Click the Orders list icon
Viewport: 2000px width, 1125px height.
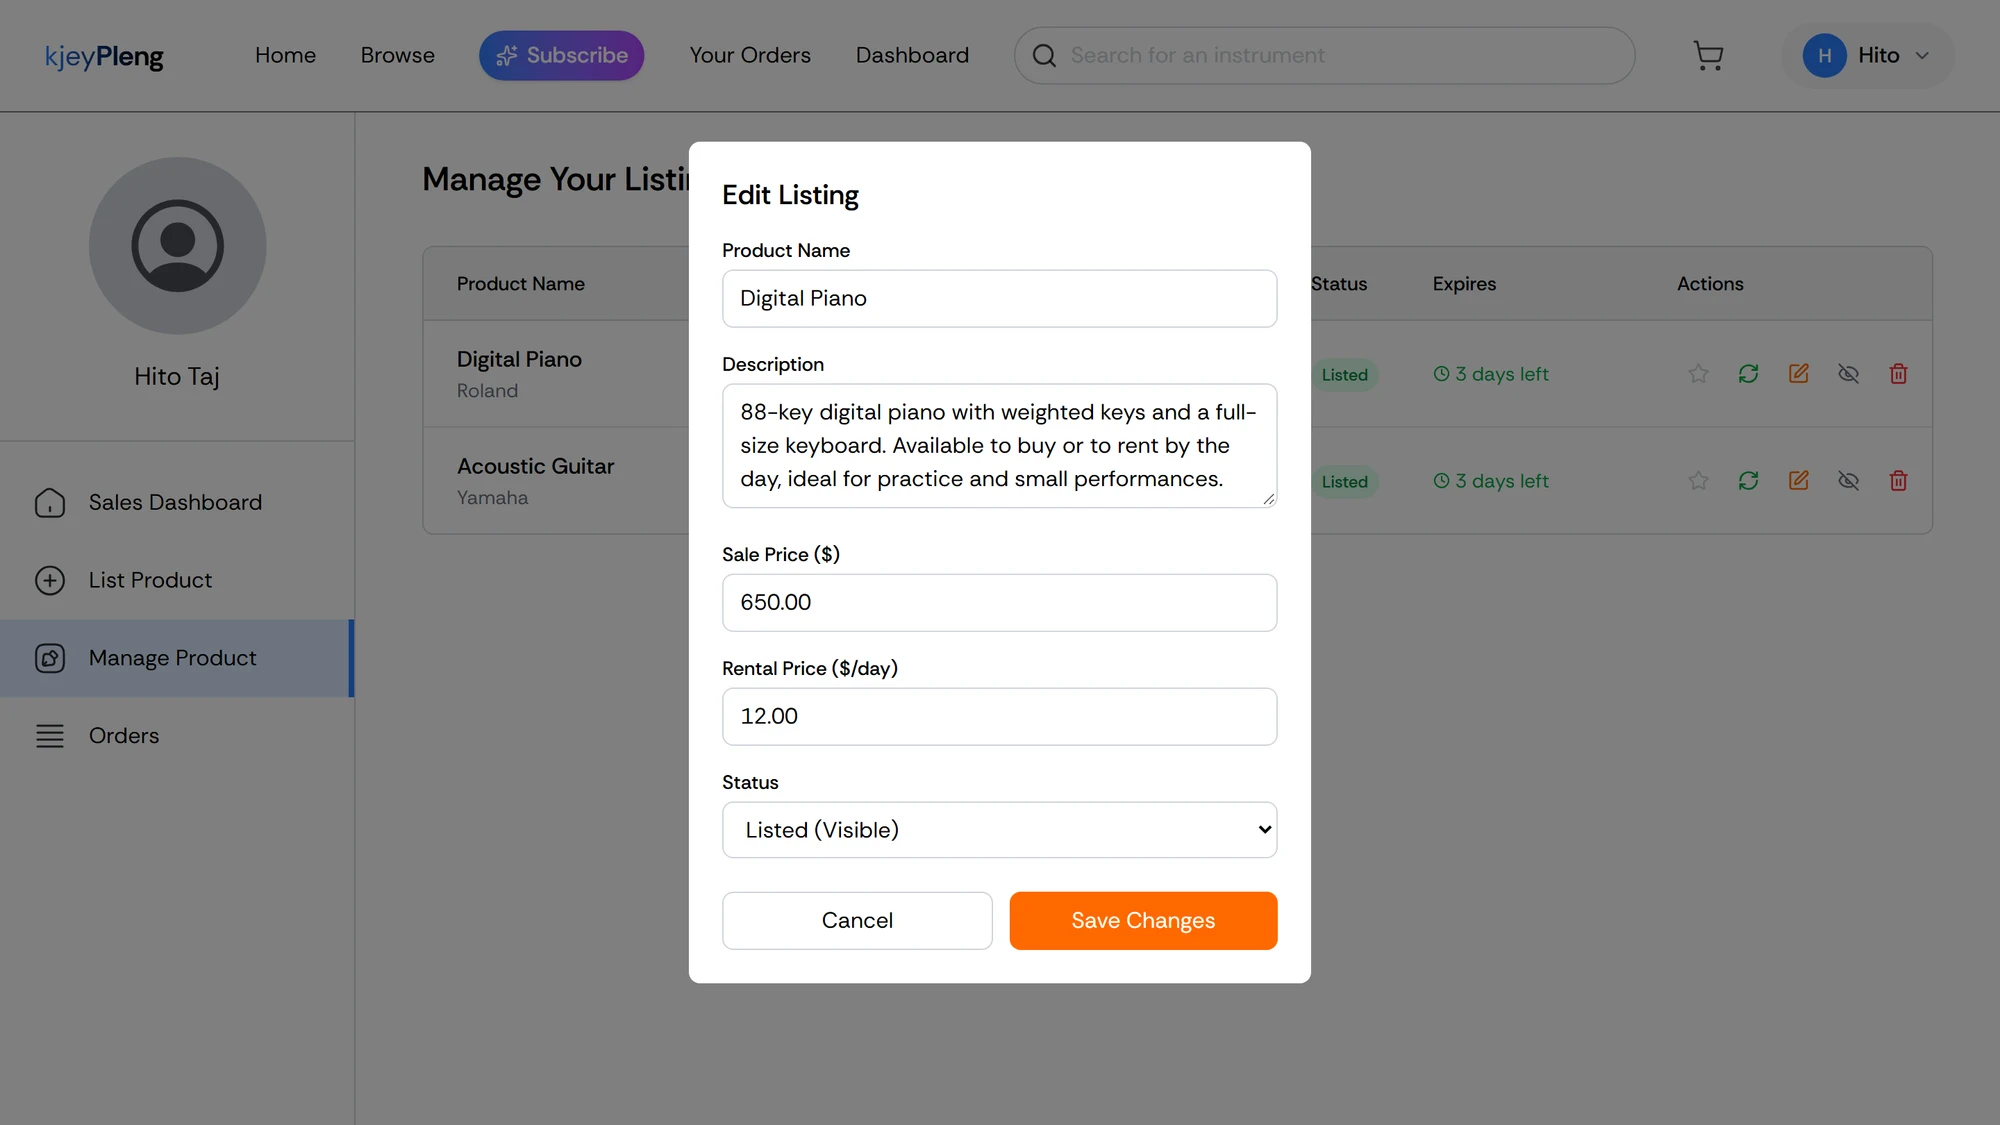click(x=50, y=736)
